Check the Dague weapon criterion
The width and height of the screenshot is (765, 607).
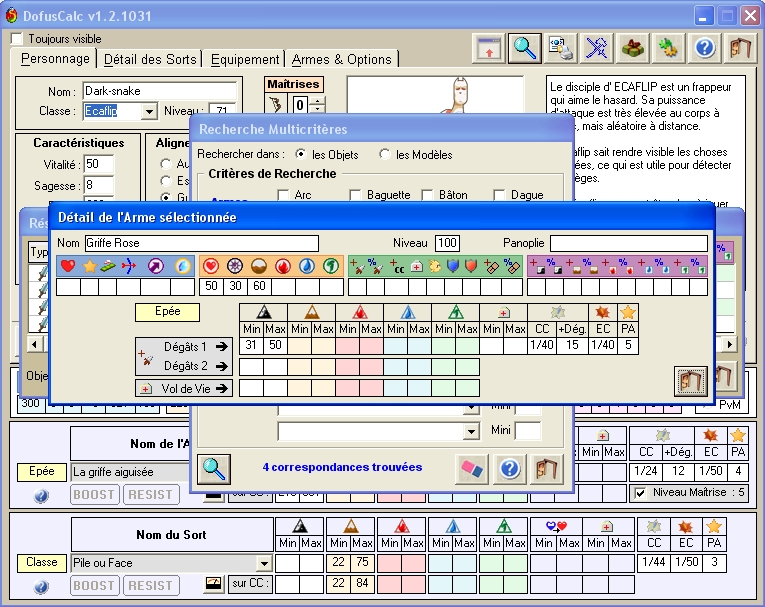[x=499, y=195]
